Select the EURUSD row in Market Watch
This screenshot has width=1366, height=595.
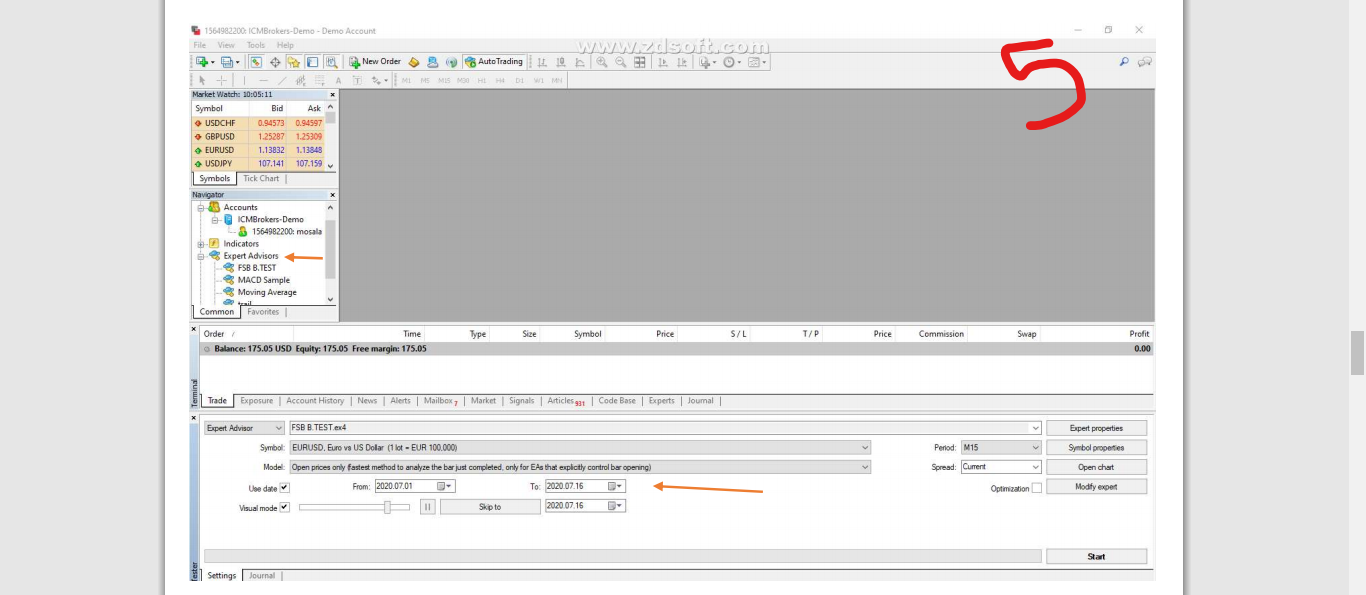258,150
